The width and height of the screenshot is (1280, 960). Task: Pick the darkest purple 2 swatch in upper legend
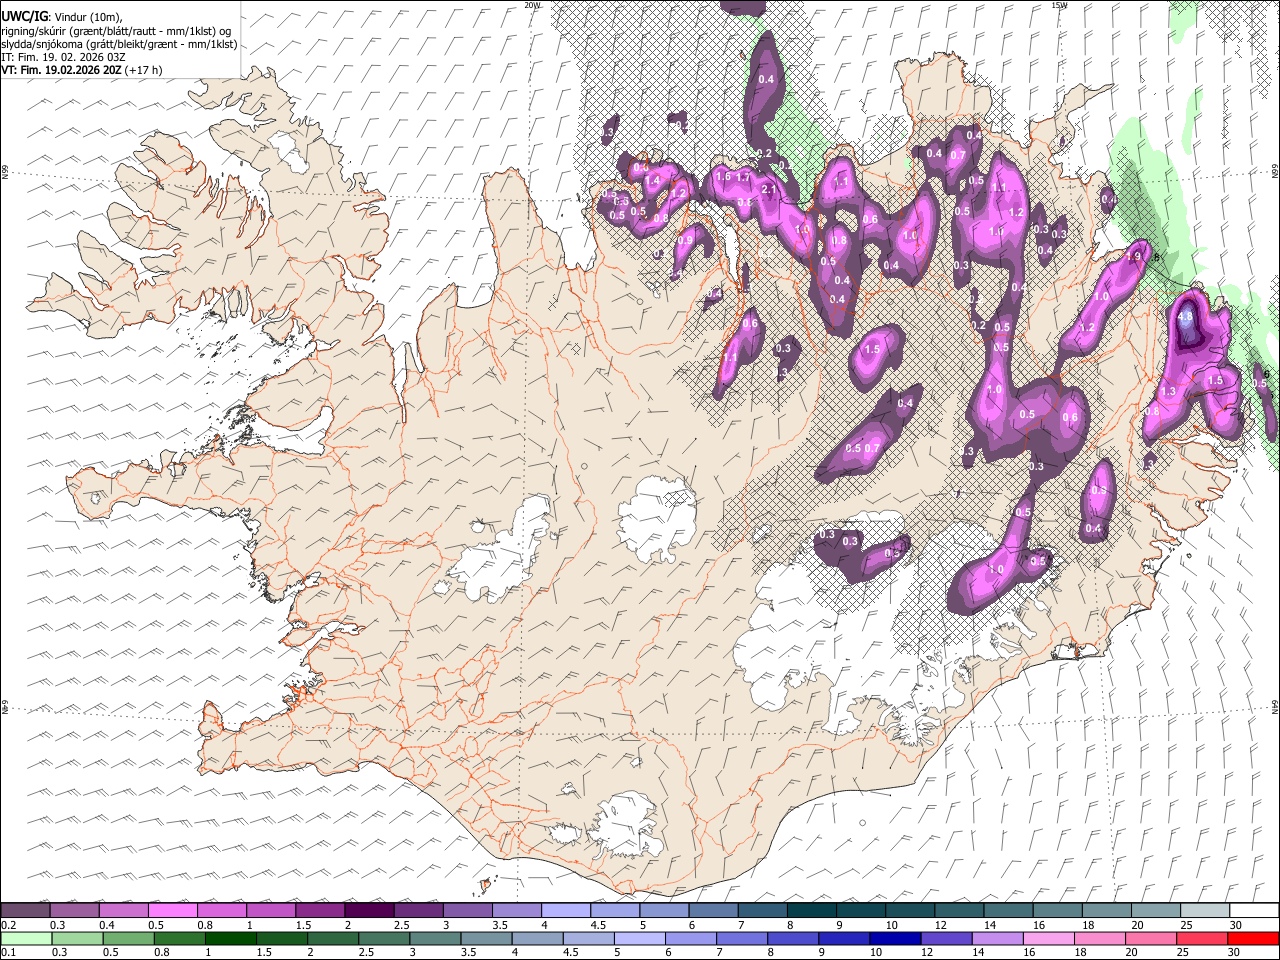368,910
